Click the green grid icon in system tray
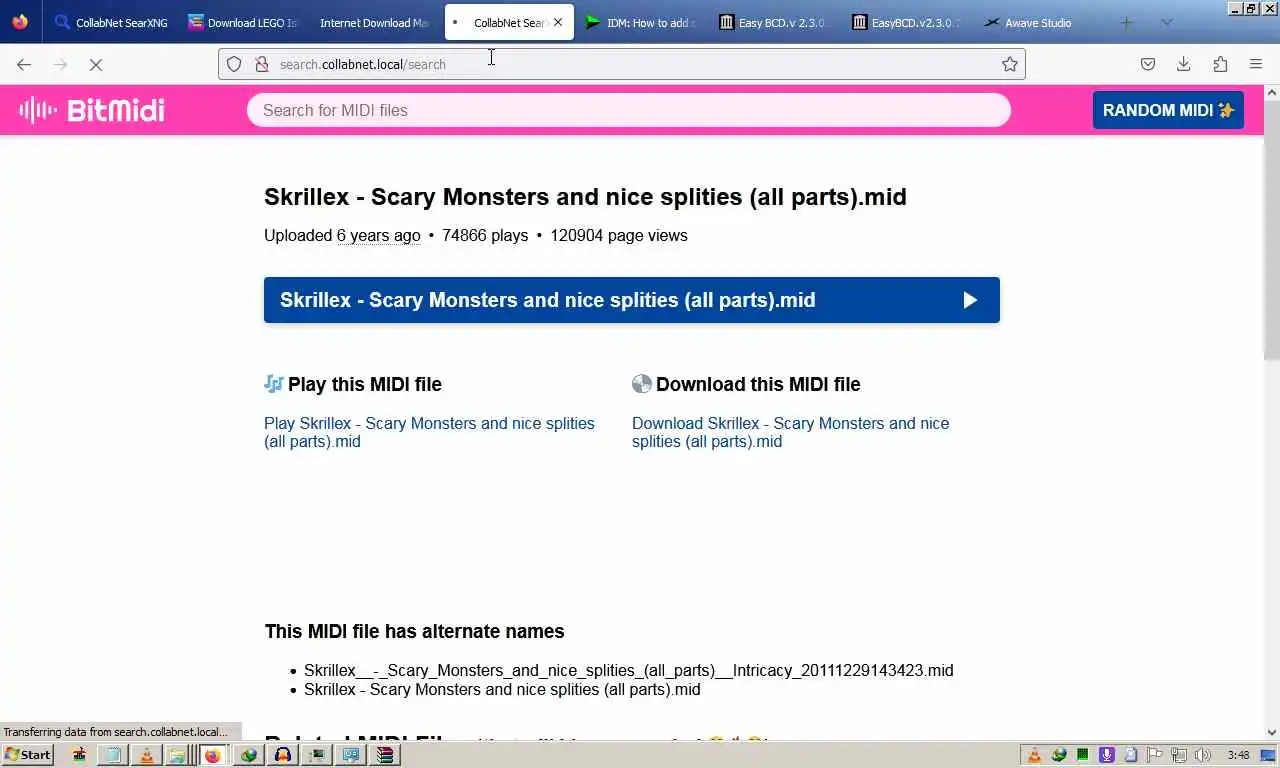The width and height of the screenshot is (1280, 768). [1083, 755]
